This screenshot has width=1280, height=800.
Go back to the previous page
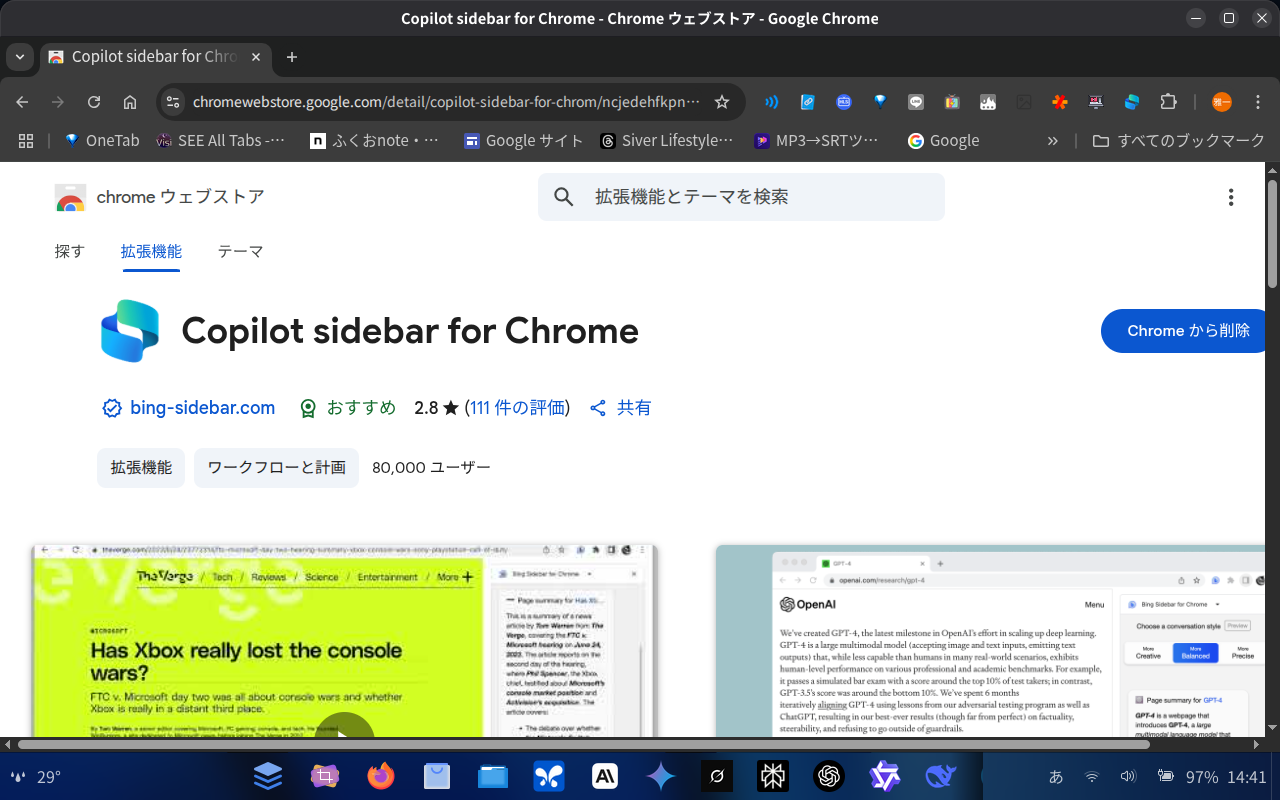(22, 102)
